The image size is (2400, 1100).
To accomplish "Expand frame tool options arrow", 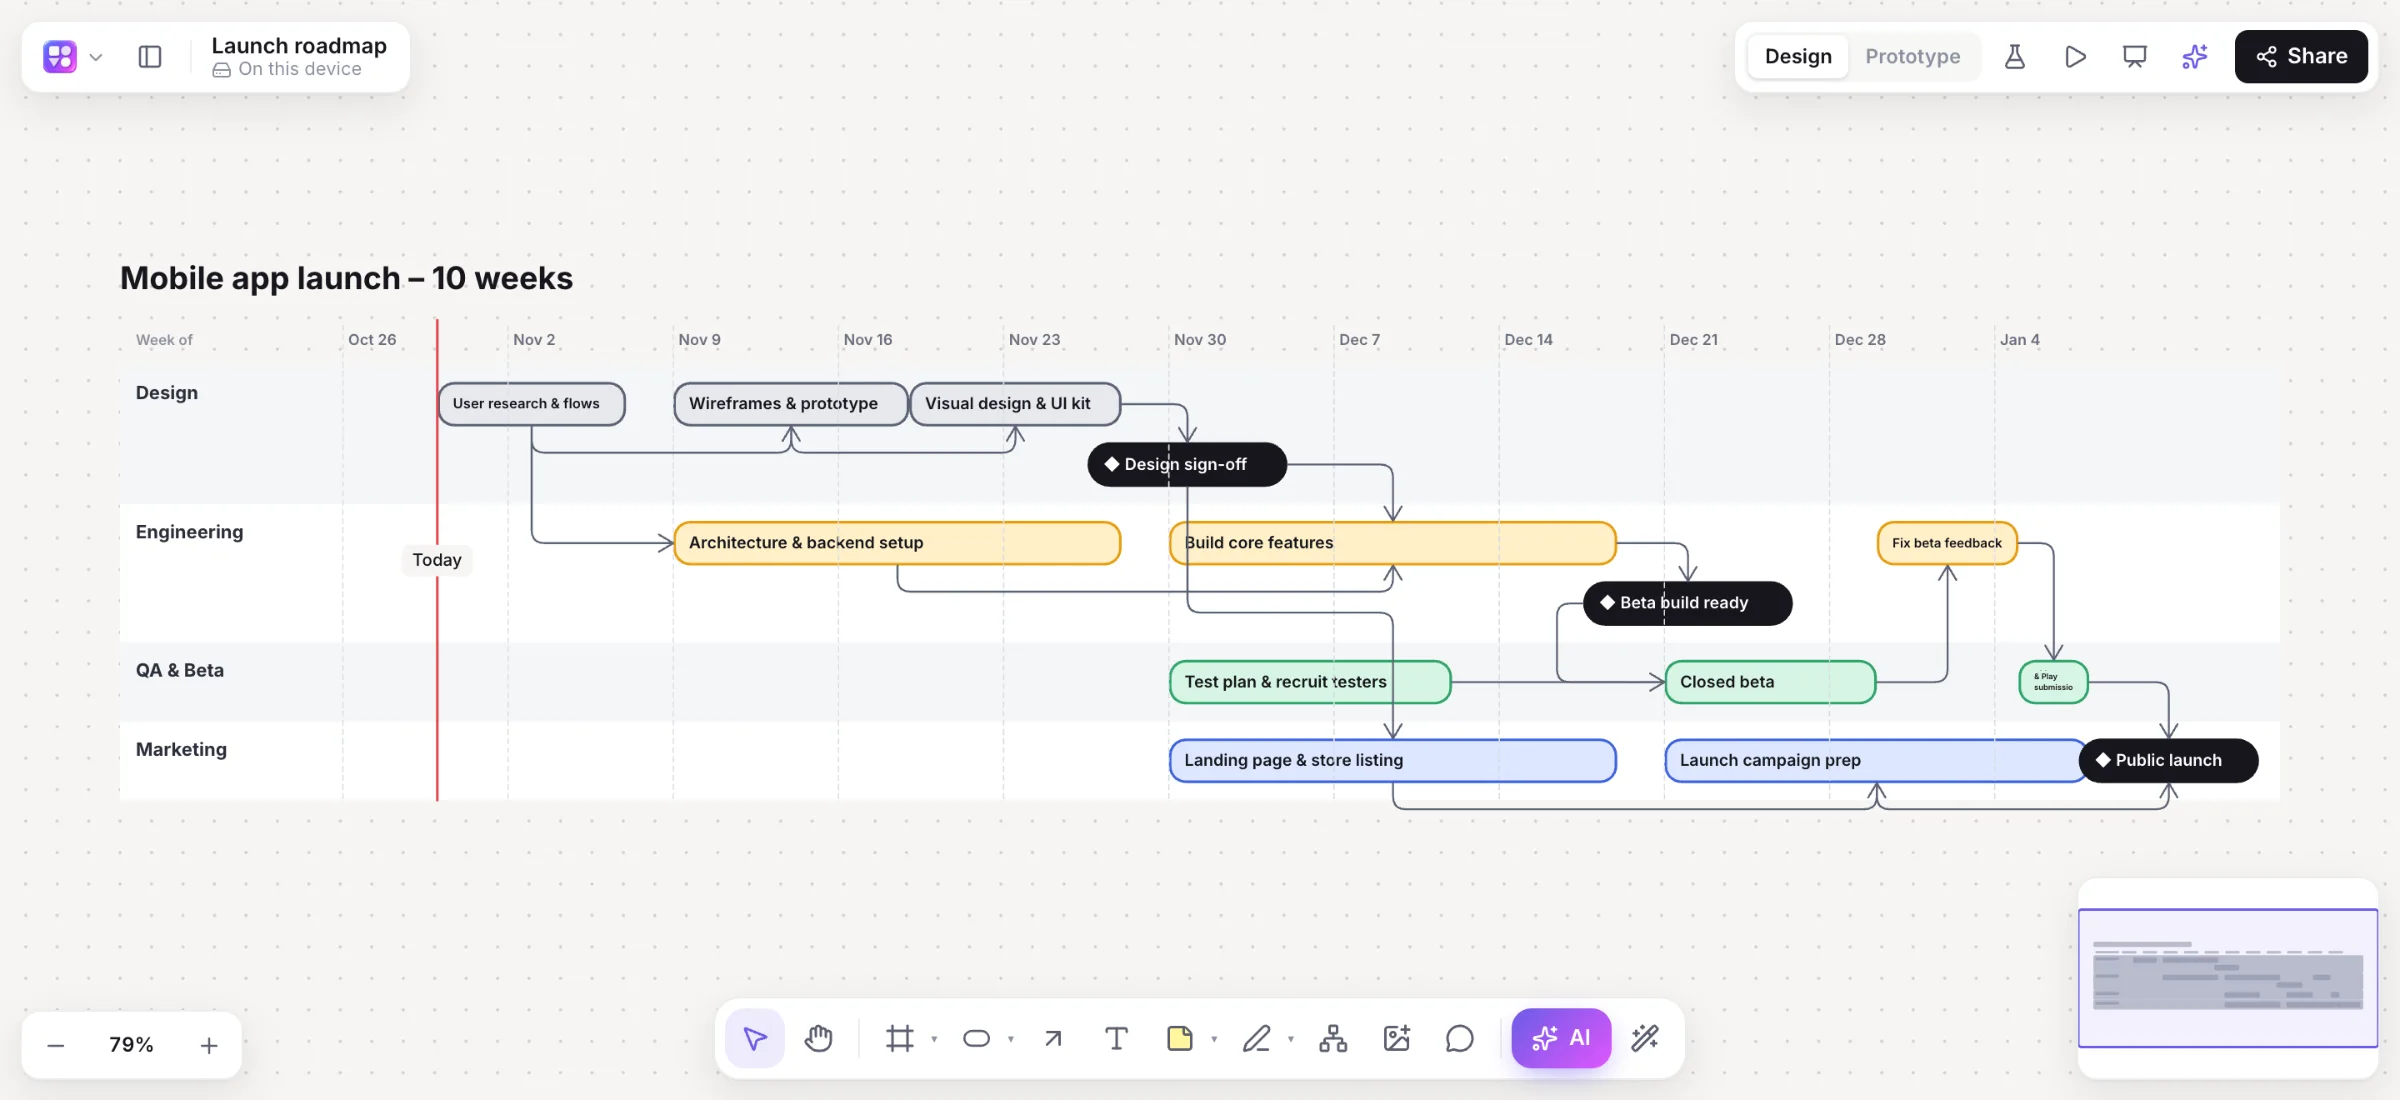I will (934, 1039).
